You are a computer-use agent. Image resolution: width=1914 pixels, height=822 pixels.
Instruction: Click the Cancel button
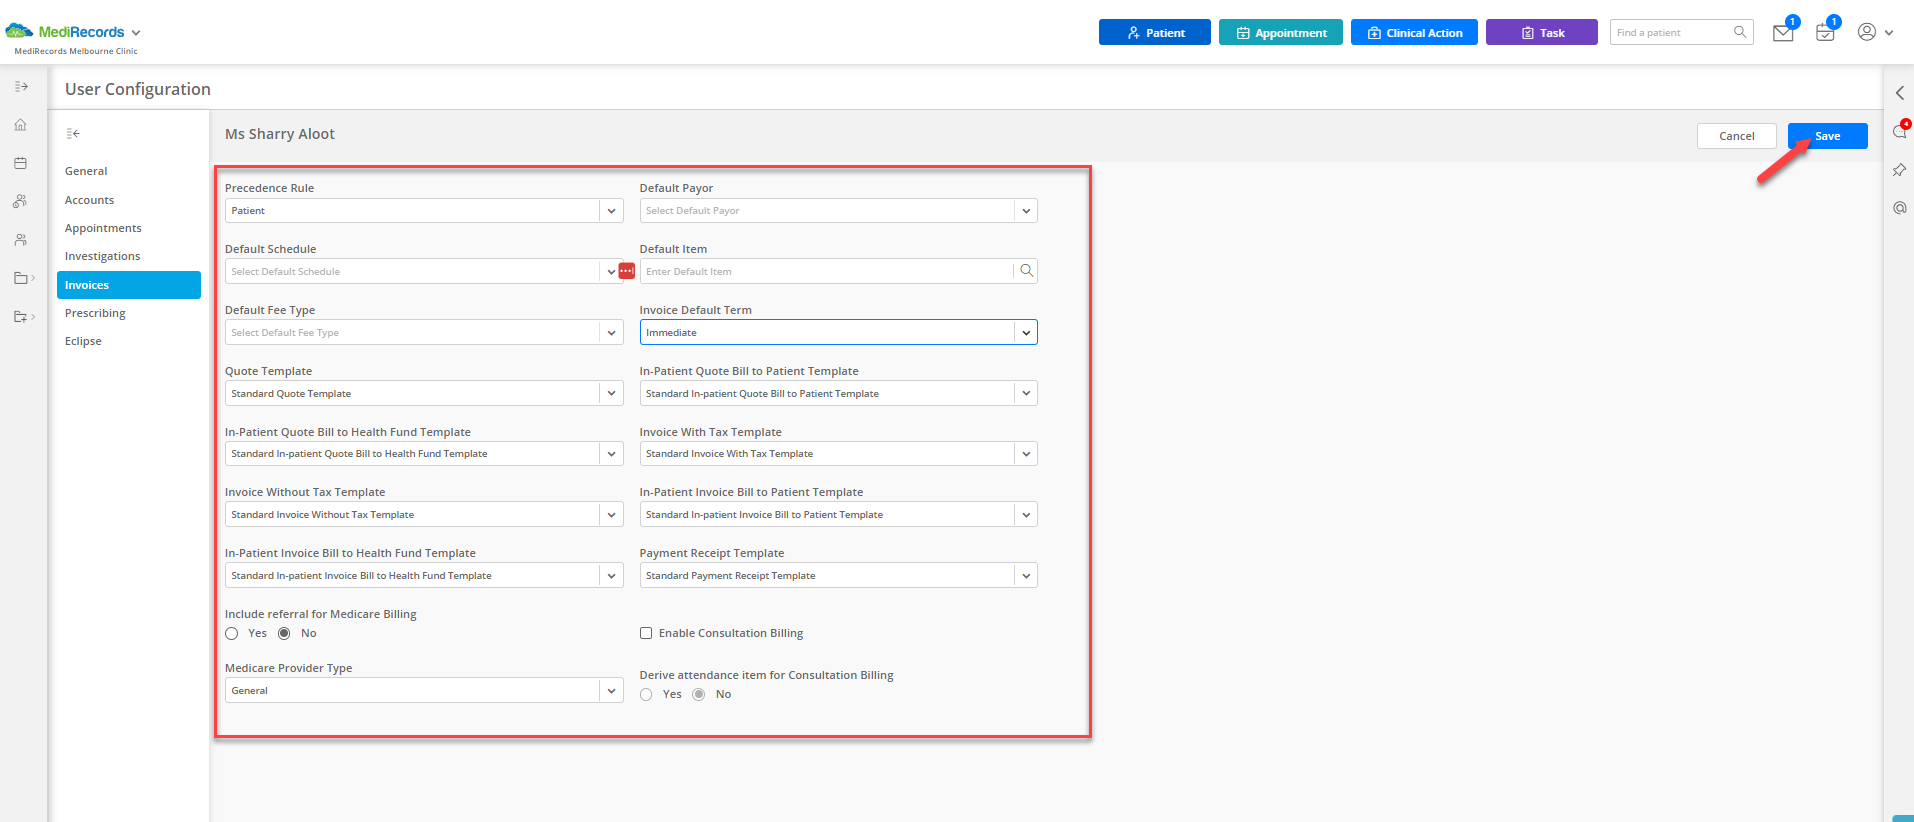(x=1736, y=136)
